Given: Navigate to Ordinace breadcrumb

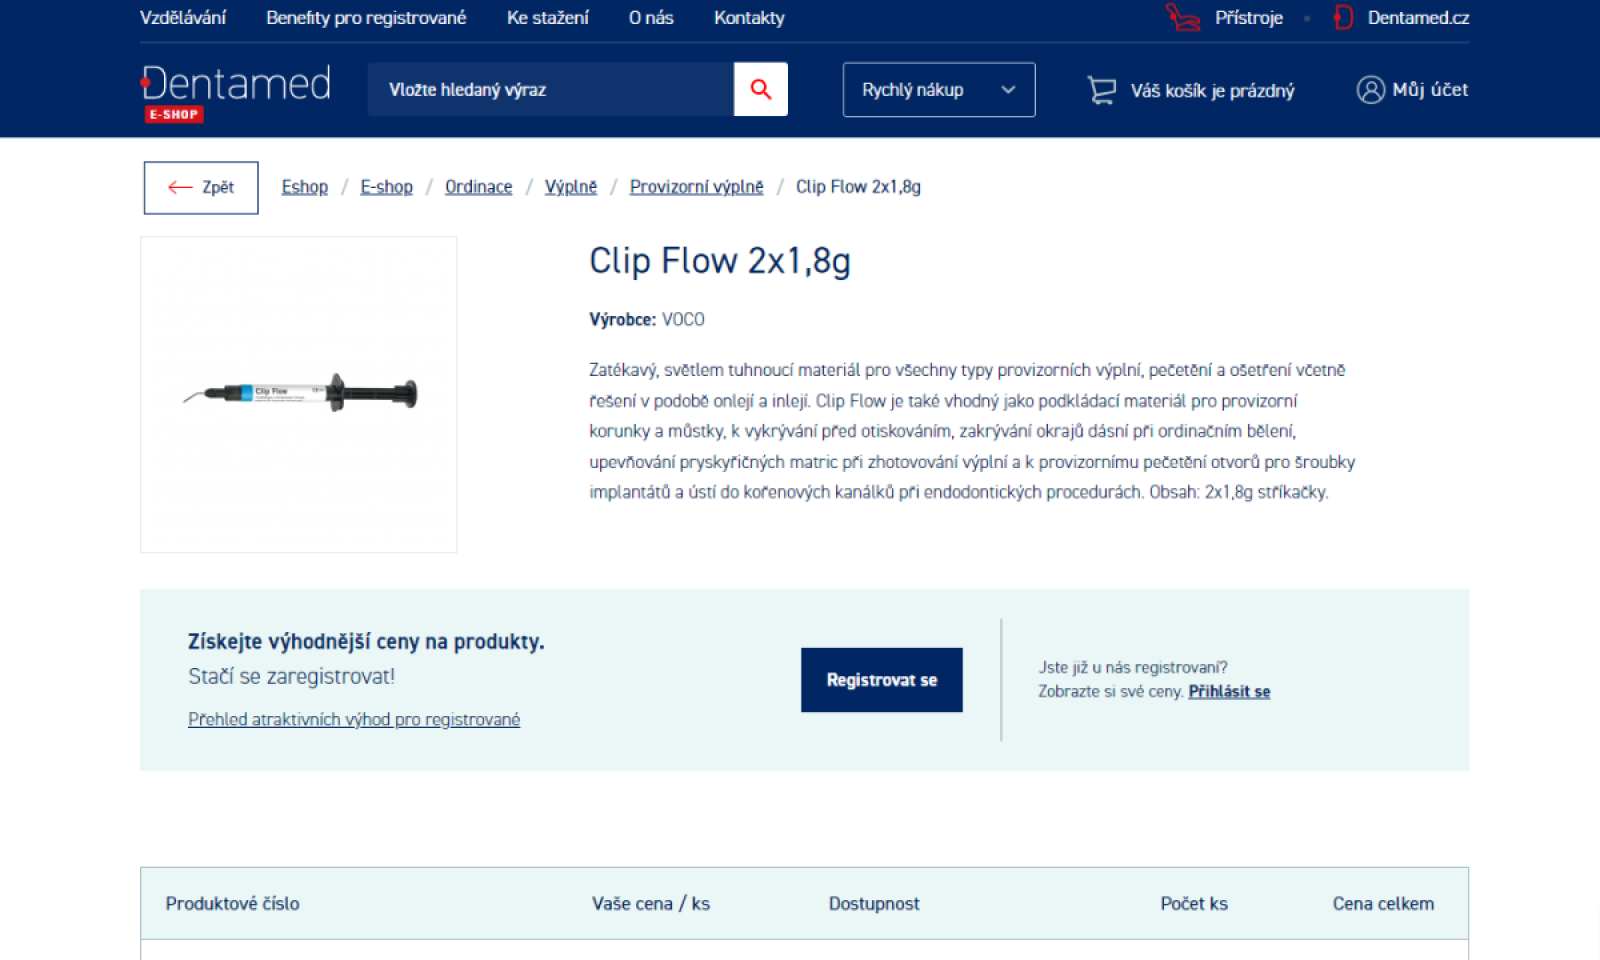Looking at the screenshot, I should click(478, 187).
